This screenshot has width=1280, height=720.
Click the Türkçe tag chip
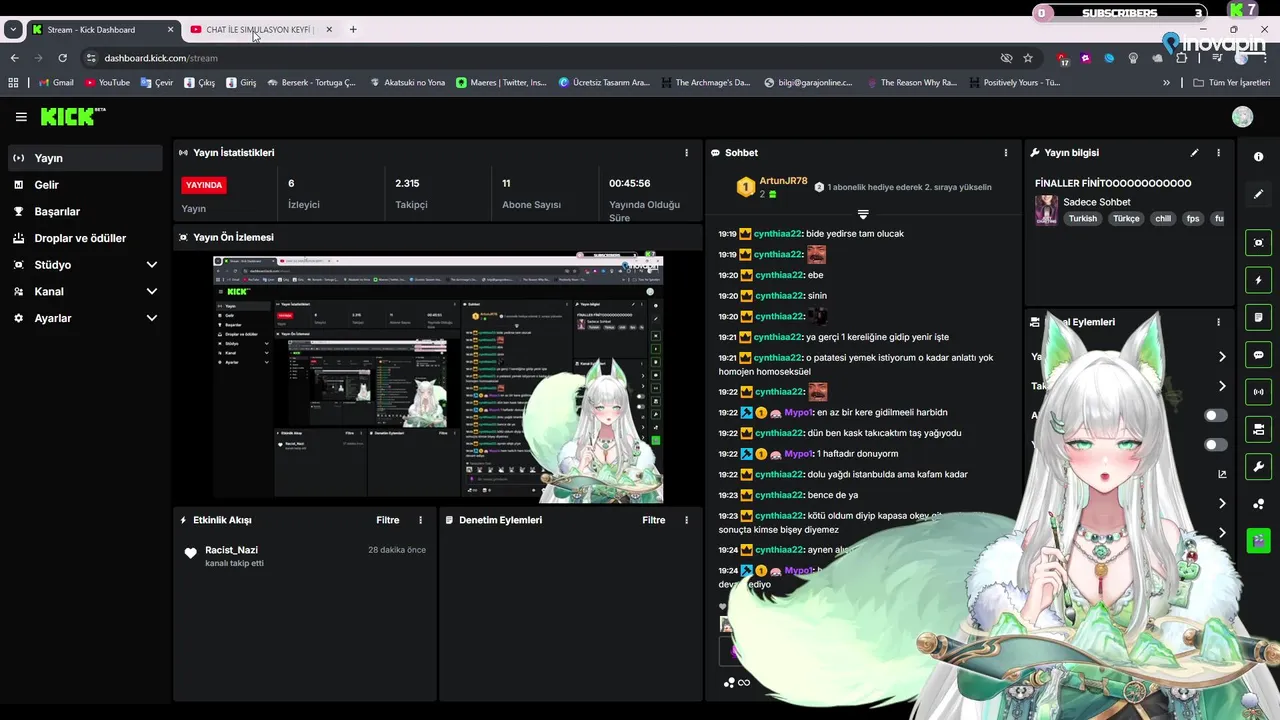[x=1126, y=218]
